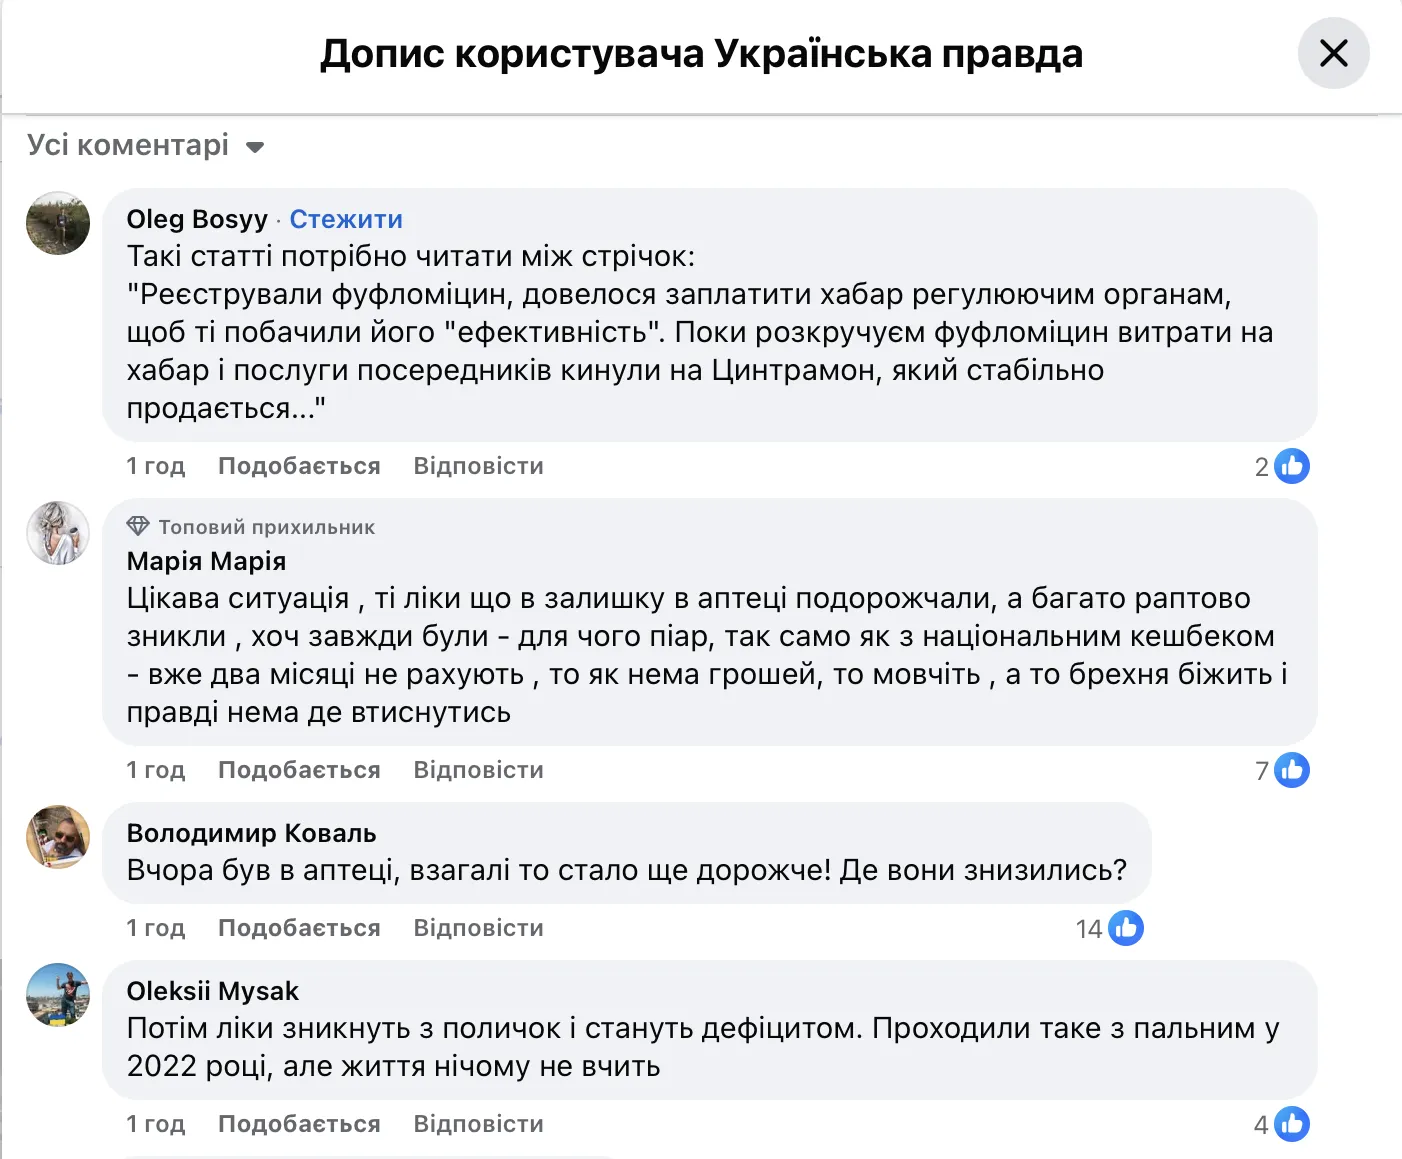Open Володимир Коваль's profile name
The height and width of the screenshot is (1159, 1402).
pos(251,833)
